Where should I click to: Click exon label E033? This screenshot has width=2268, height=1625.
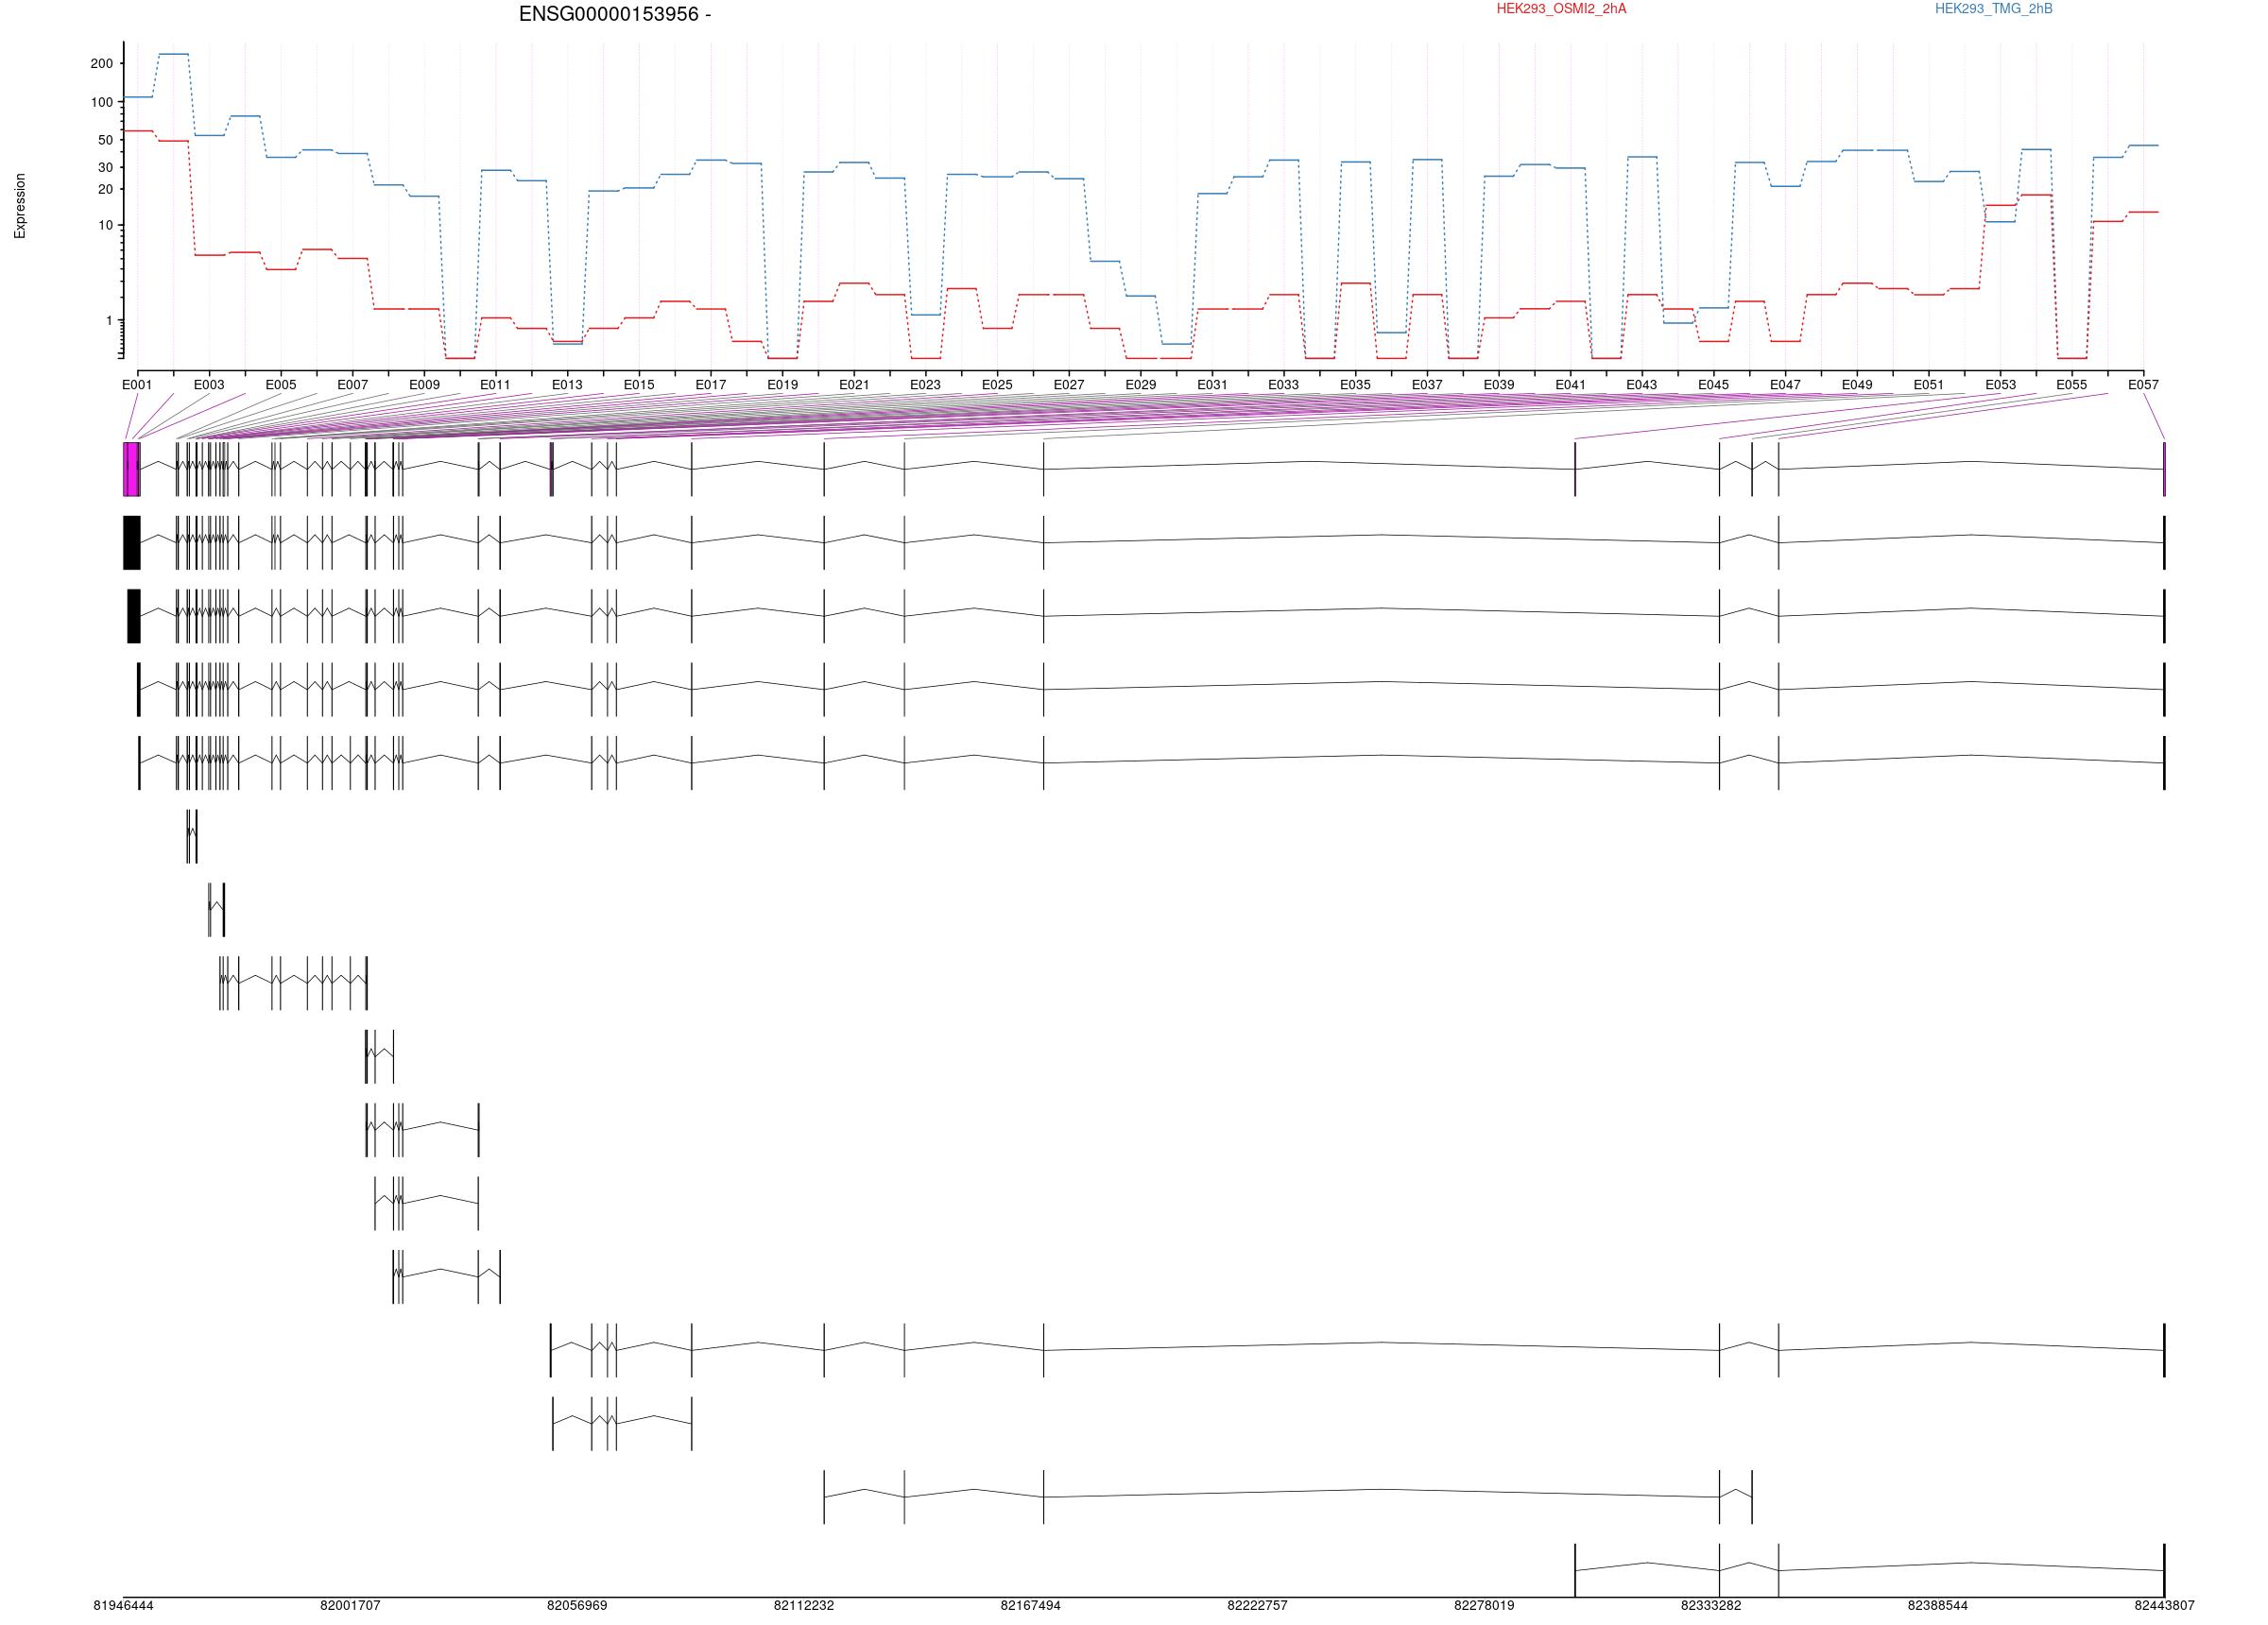point(1284,385)
